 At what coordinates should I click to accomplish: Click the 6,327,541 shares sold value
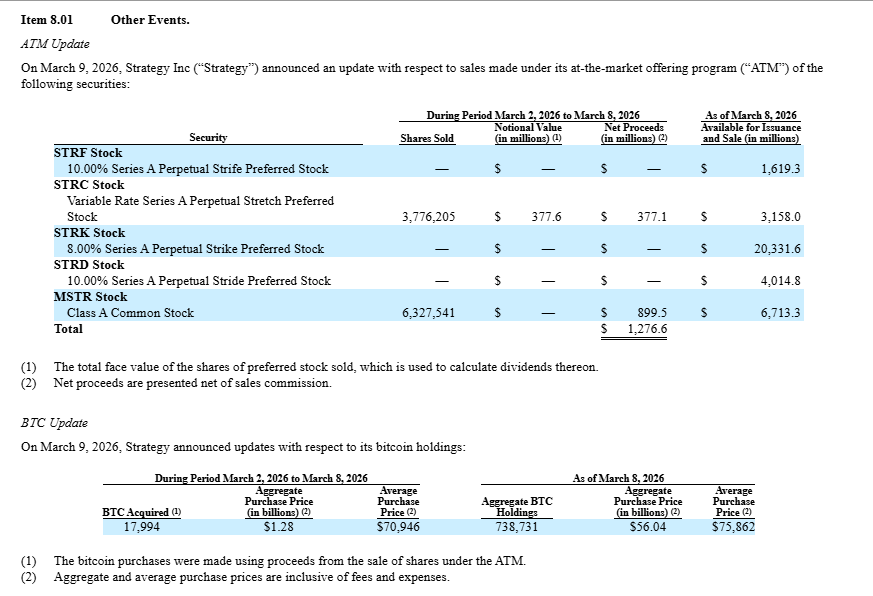tap(428, 313)
